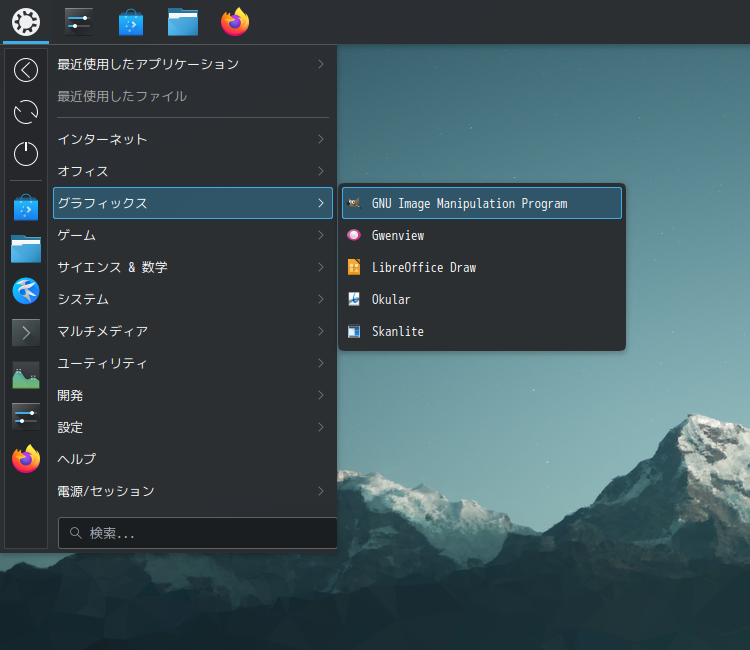Expand the 設定 category arrow
The width and height of the screenshot is (750, 650).
tap(321, 428)
